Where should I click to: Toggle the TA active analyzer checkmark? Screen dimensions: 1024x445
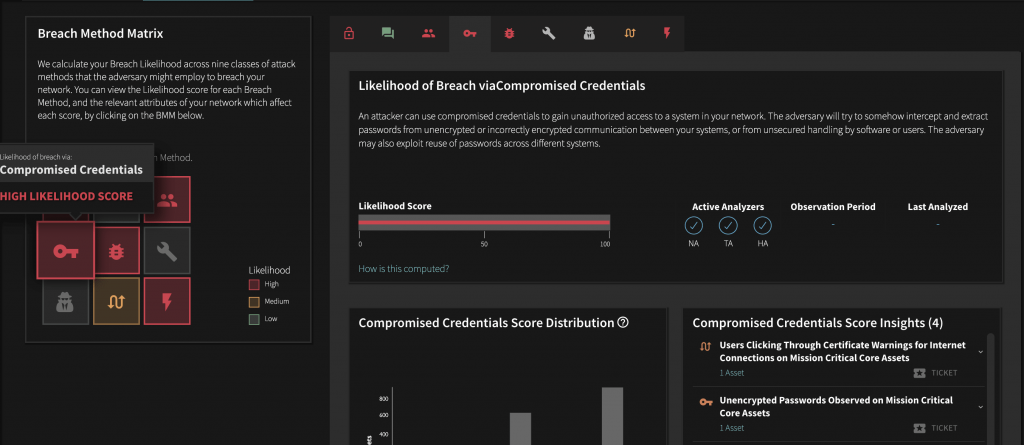[x=728, y=226]
